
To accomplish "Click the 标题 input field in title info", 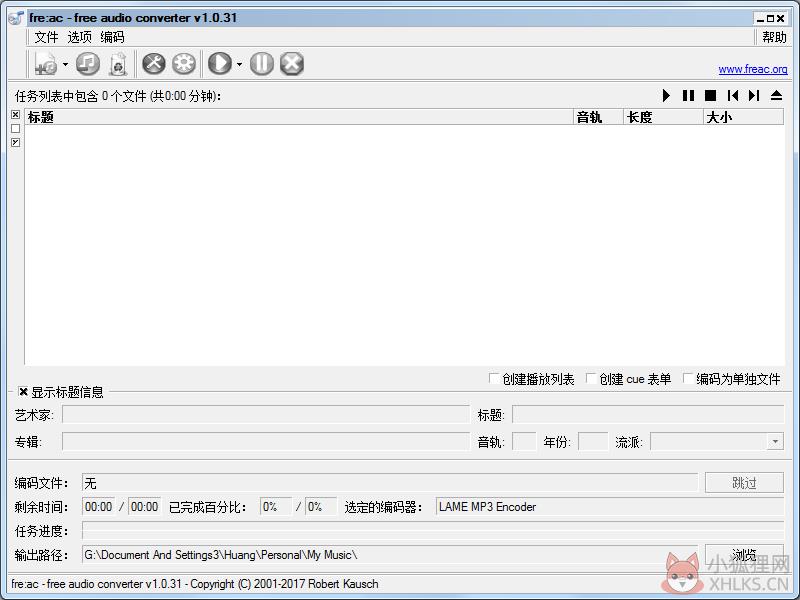I will [x=648, y=415].
